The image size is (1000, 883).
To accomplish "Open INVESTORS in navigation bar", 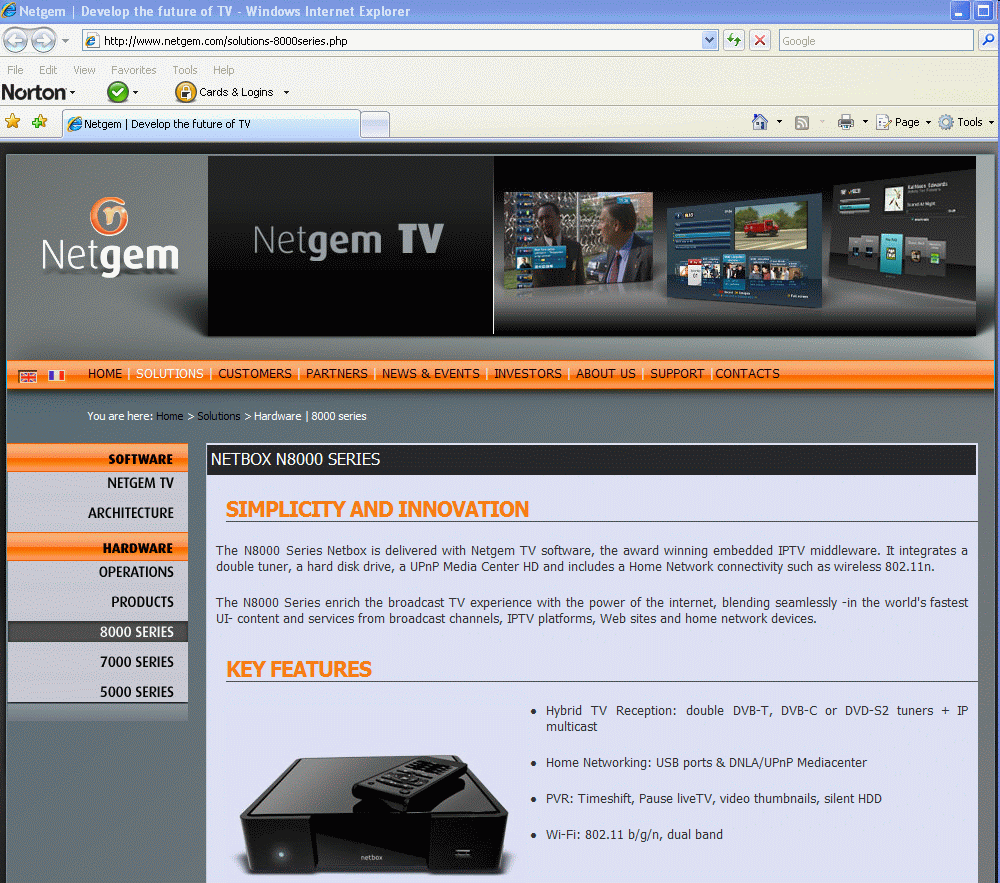I will tap(527, 374).
